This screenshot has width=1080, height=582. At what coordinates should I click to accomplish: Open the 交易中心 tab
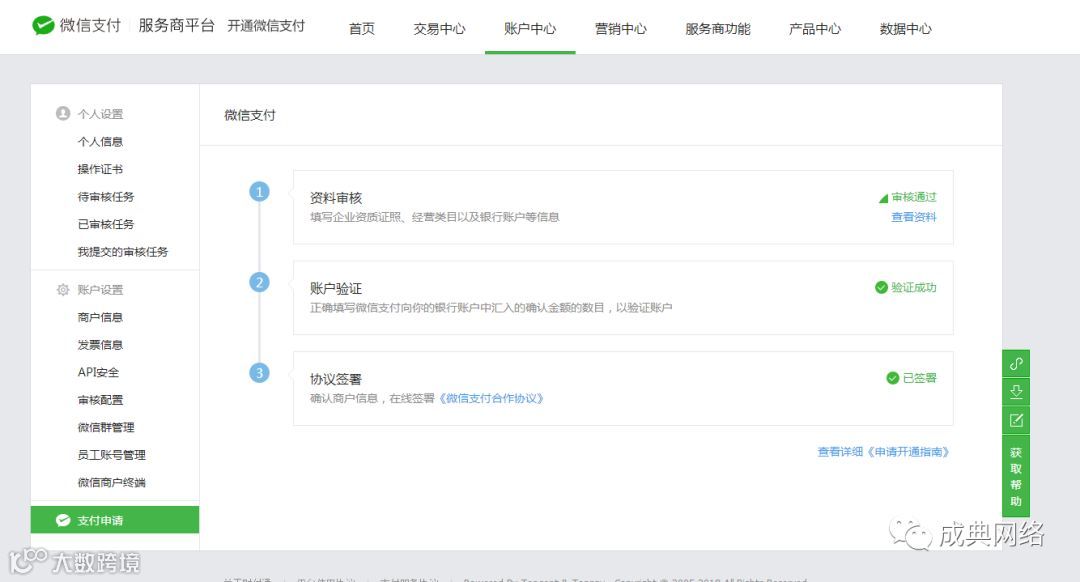(x=439, y=29)
